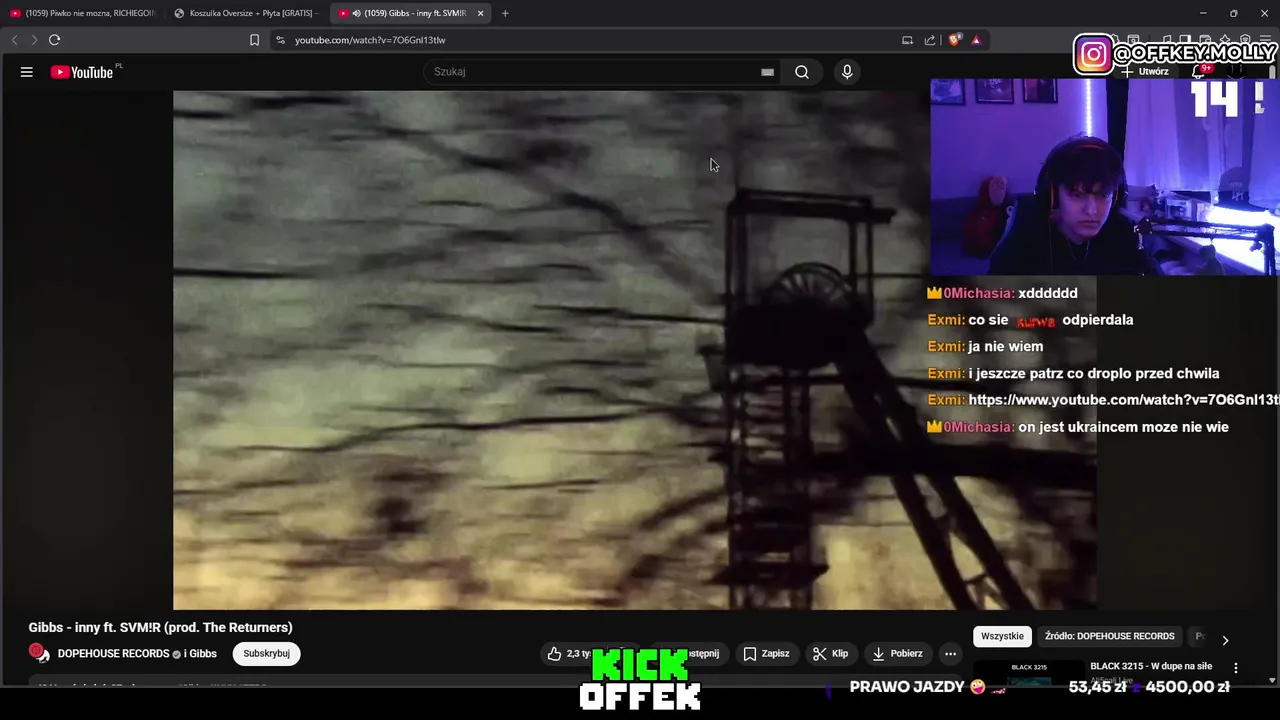Save the video with Zapisz button
This screenshot has height=720, width=1280.
click(x=766, y=654)
